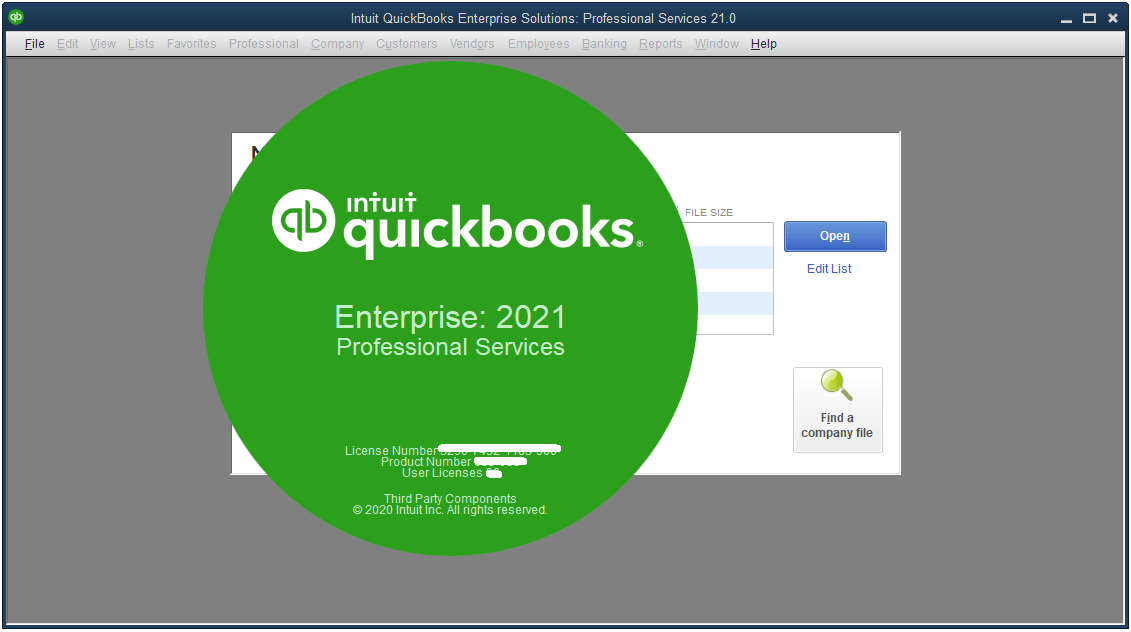Click the FILE SIZE column header

pos(708,212)
